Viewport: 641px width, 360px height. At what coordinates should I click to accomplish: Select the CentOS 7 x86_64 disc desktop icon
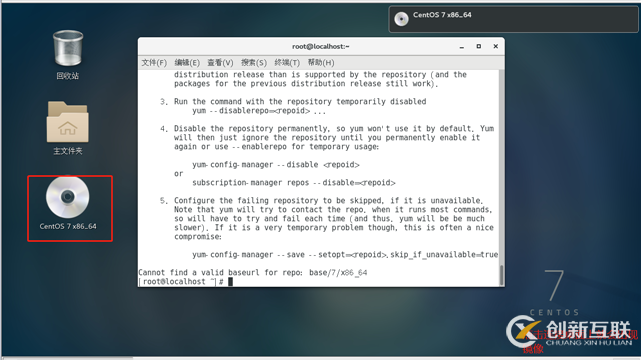pos(68,197)
